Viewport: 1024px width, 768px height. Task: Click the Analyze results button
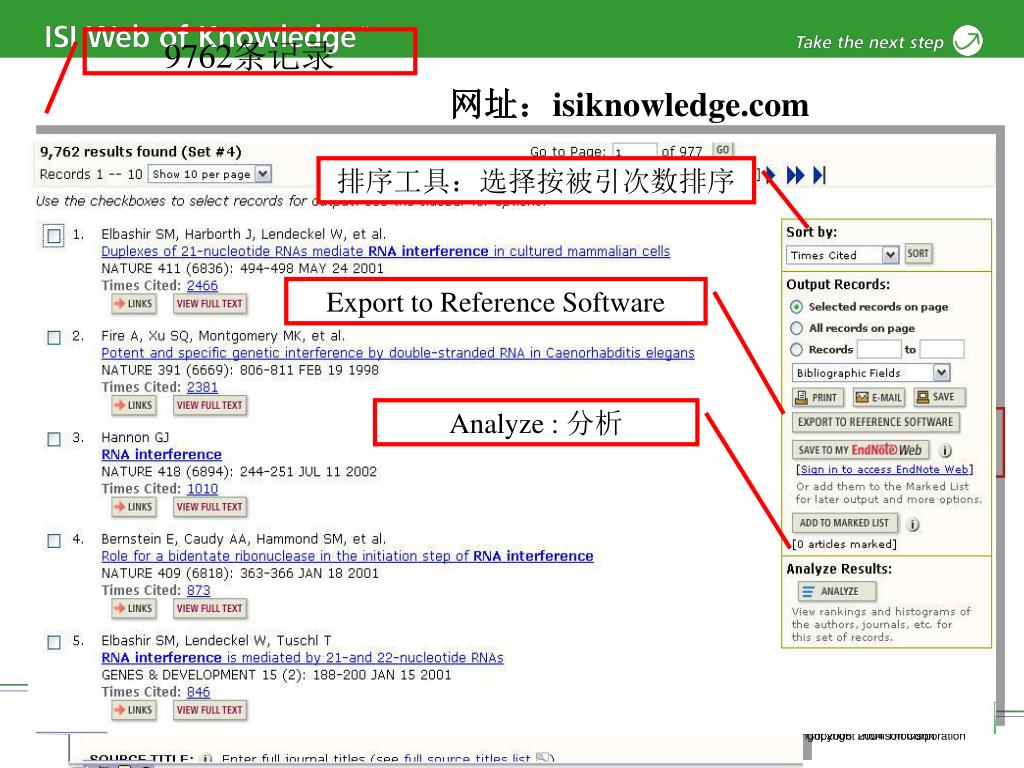836,591
